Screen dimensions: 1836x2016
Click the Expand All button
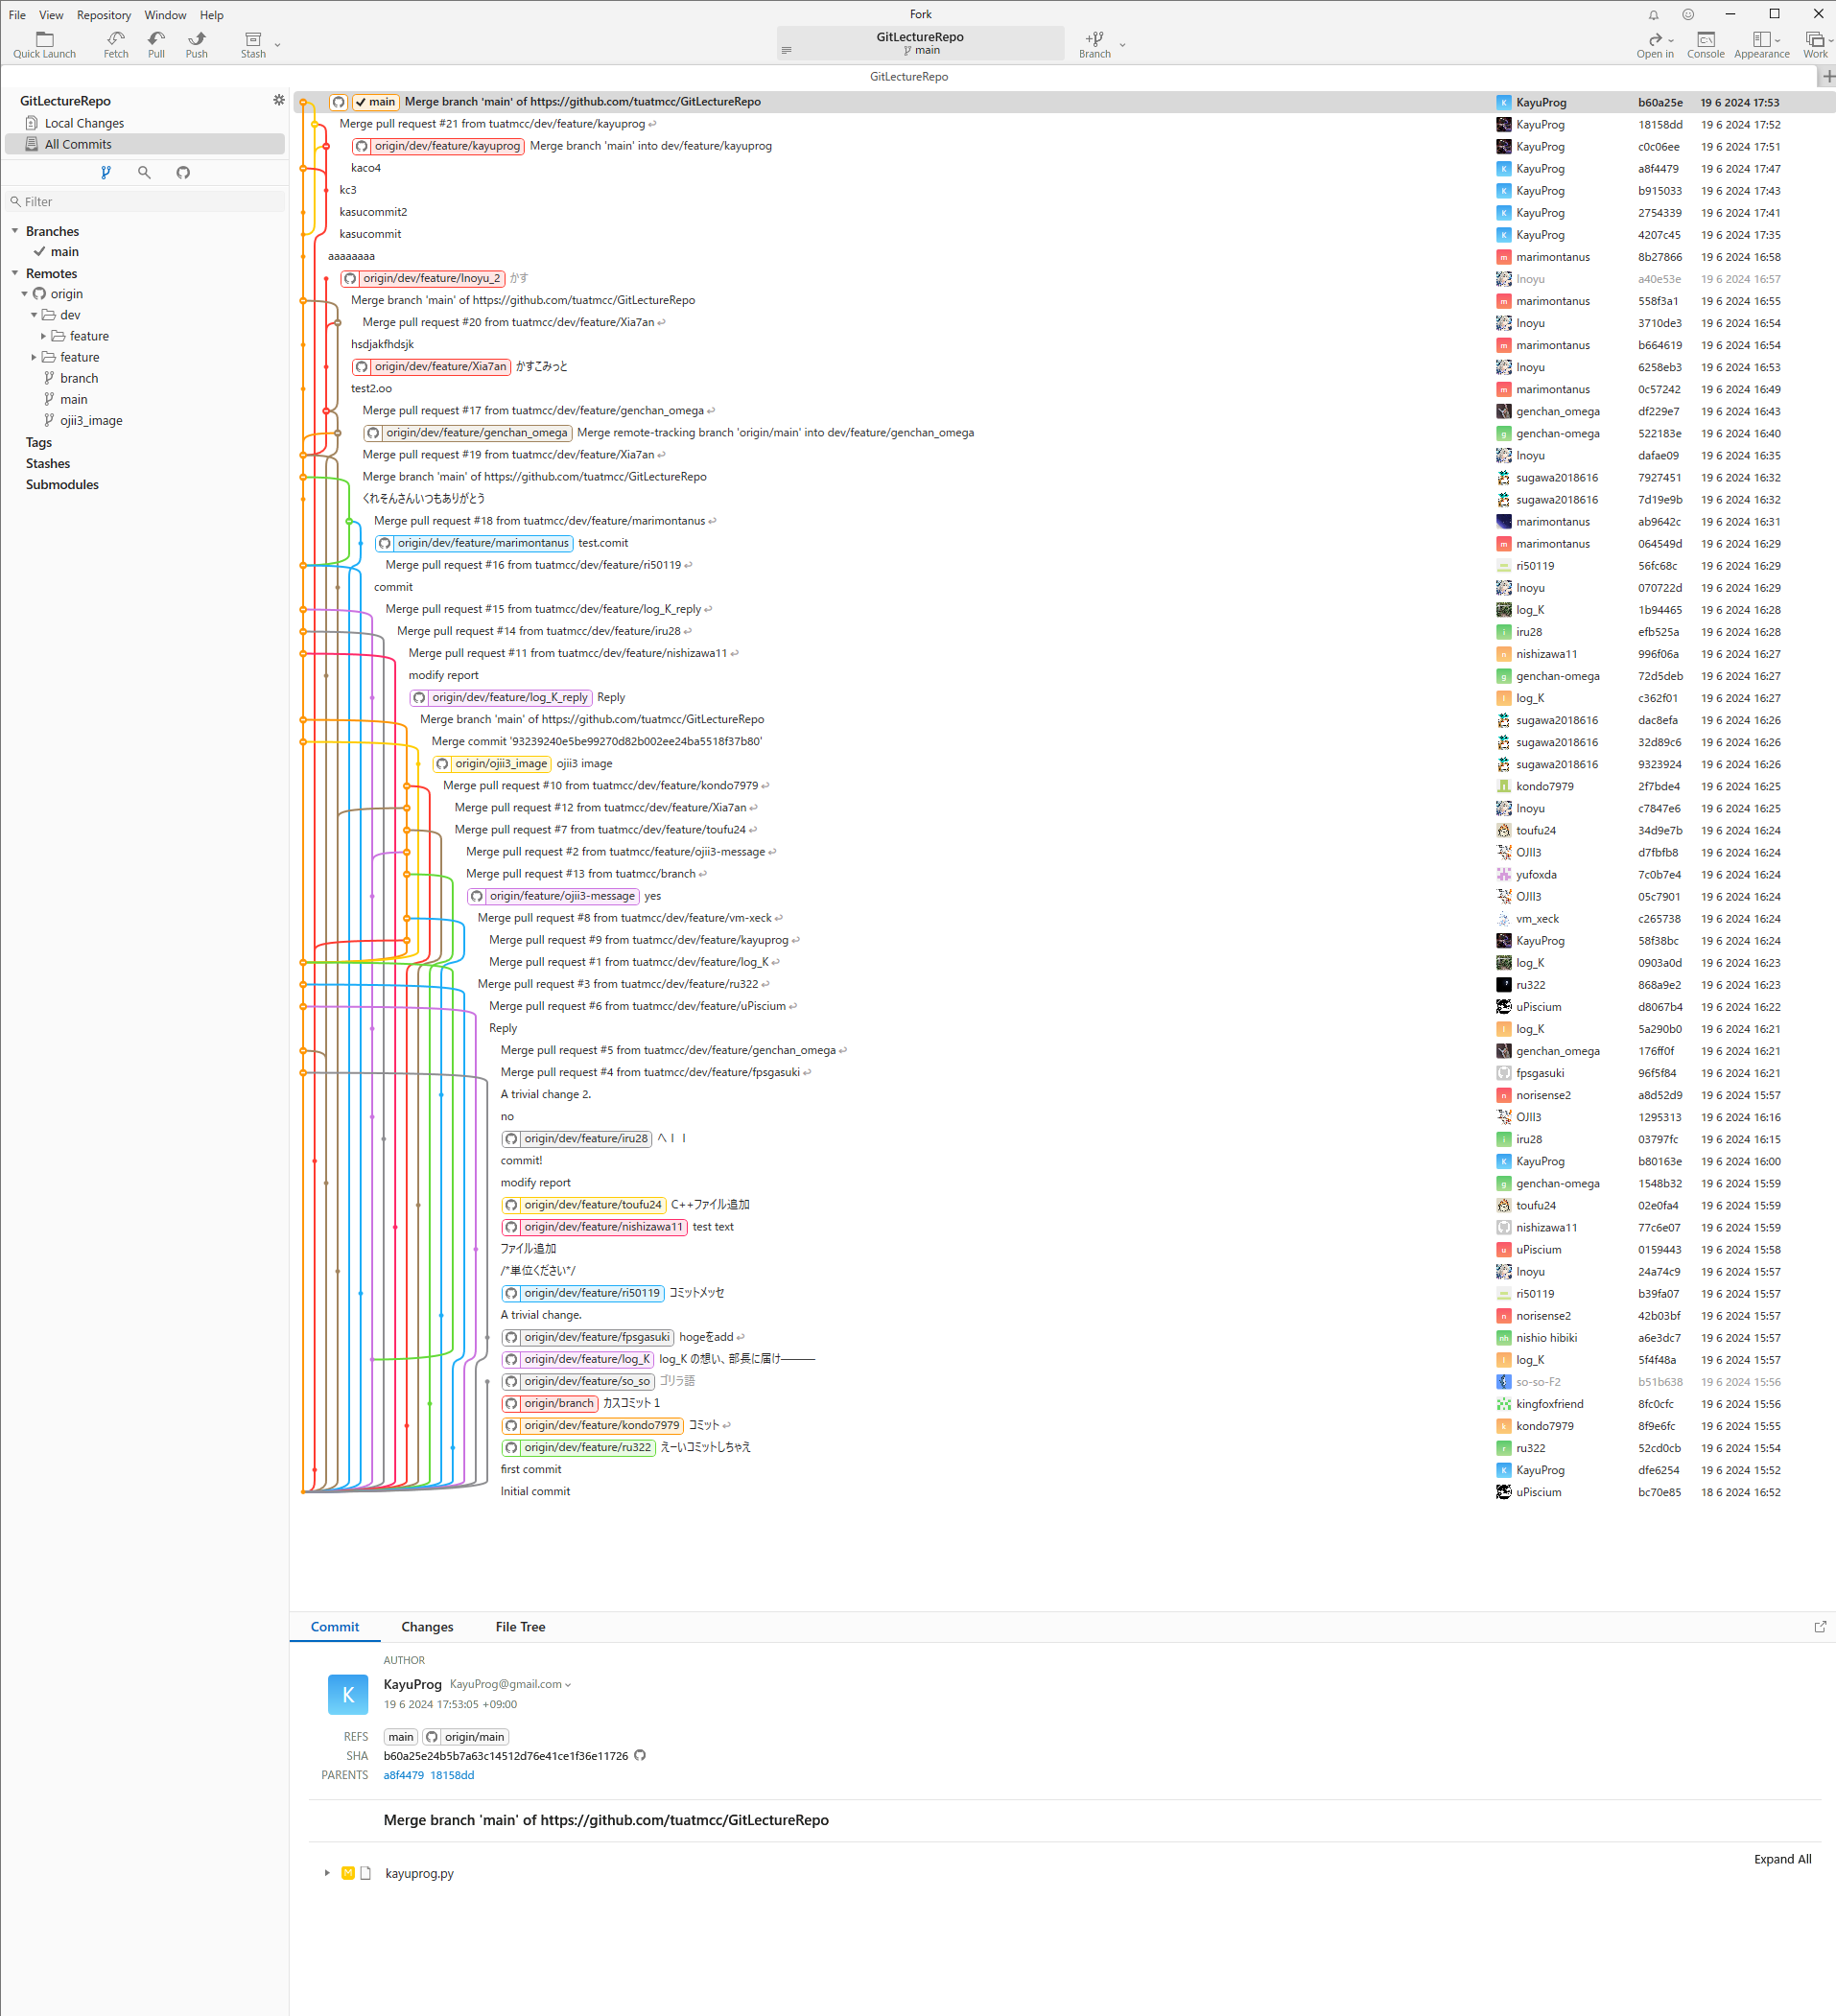1782,1859
